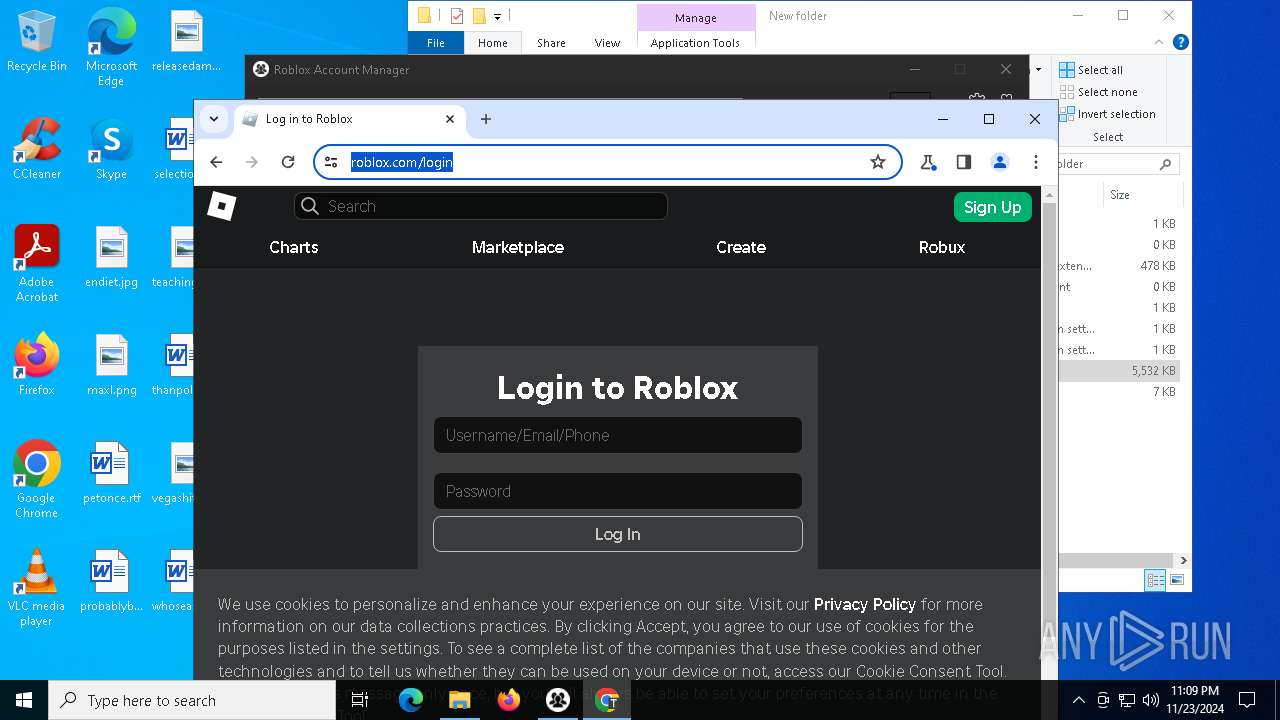Image resolution: width=1280 pixels, height=720 pixels.
Task: Focus the Password field
Action: (x=618, y=491)
